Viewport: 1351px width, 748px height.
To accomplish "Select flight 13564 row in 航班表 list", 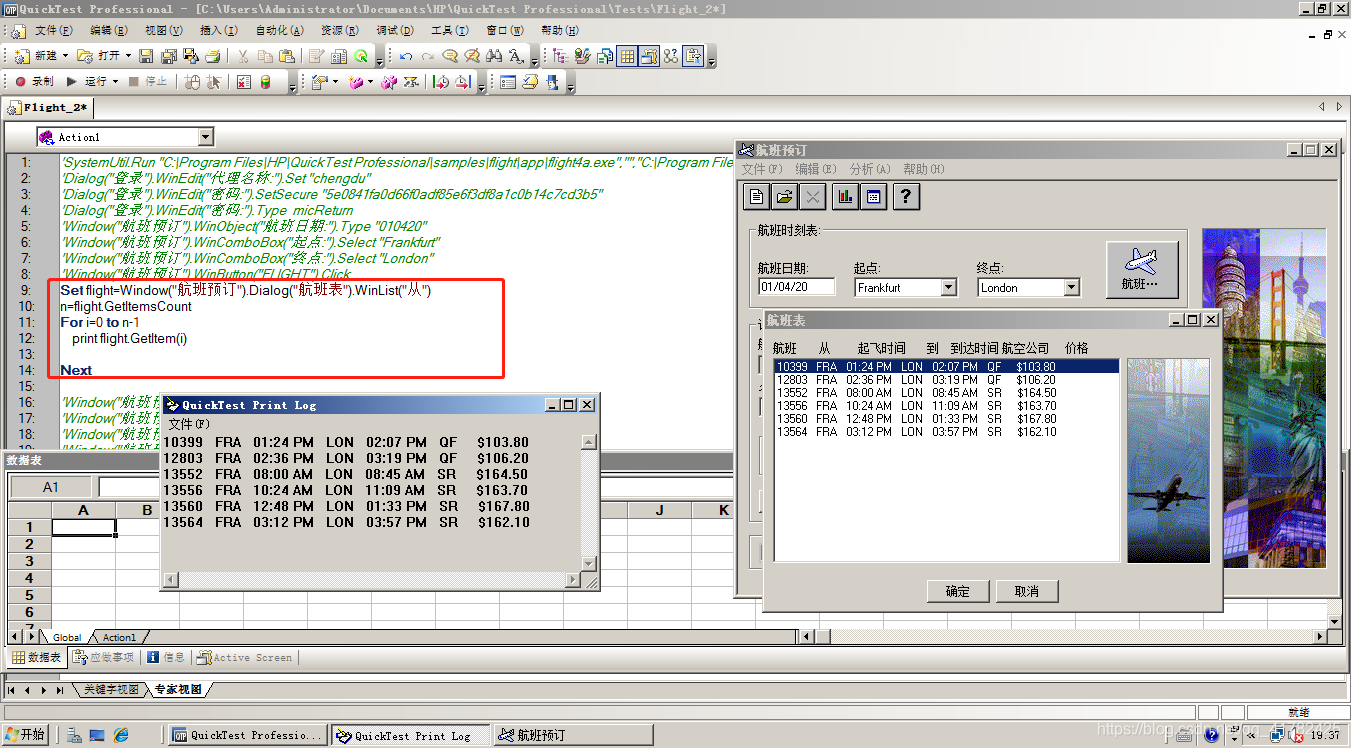I will [946, 432].
